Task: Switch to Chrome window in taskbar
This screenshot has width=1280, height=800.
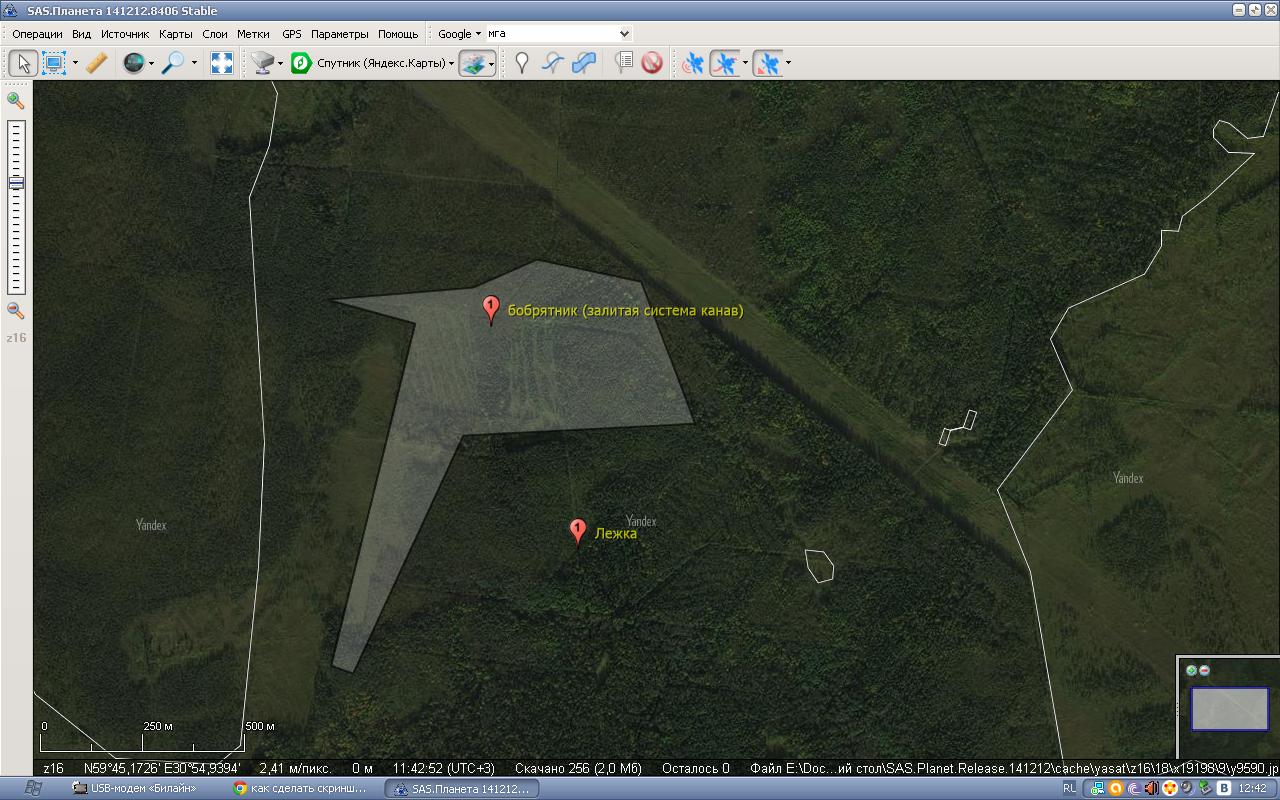Action: [x=300, y=788]
